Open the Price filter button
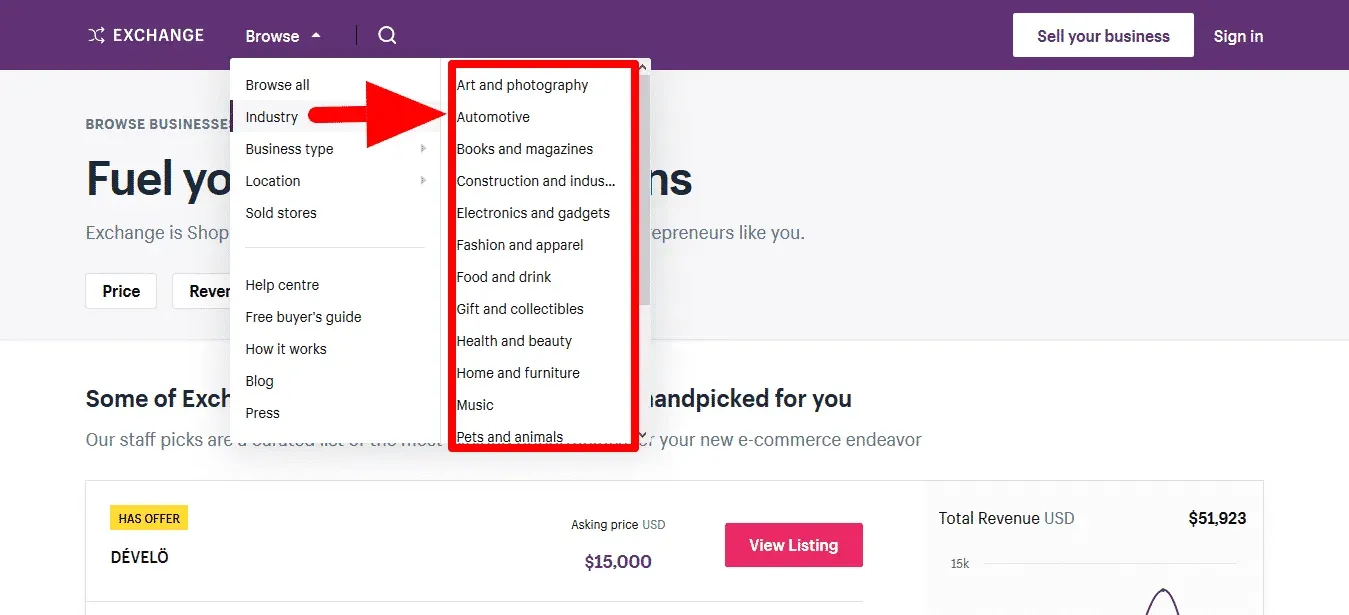The width and height of the screenshot is (1349, 615). click(121, 291)
